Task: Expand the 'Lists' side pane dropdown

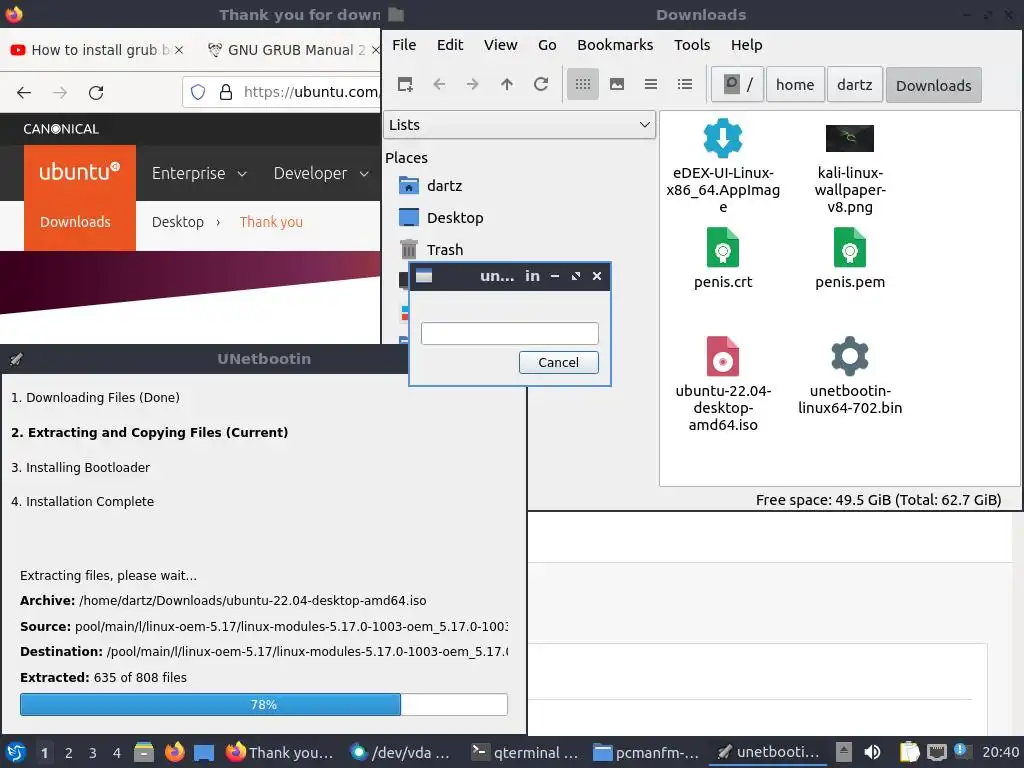Action: point(519,125)
